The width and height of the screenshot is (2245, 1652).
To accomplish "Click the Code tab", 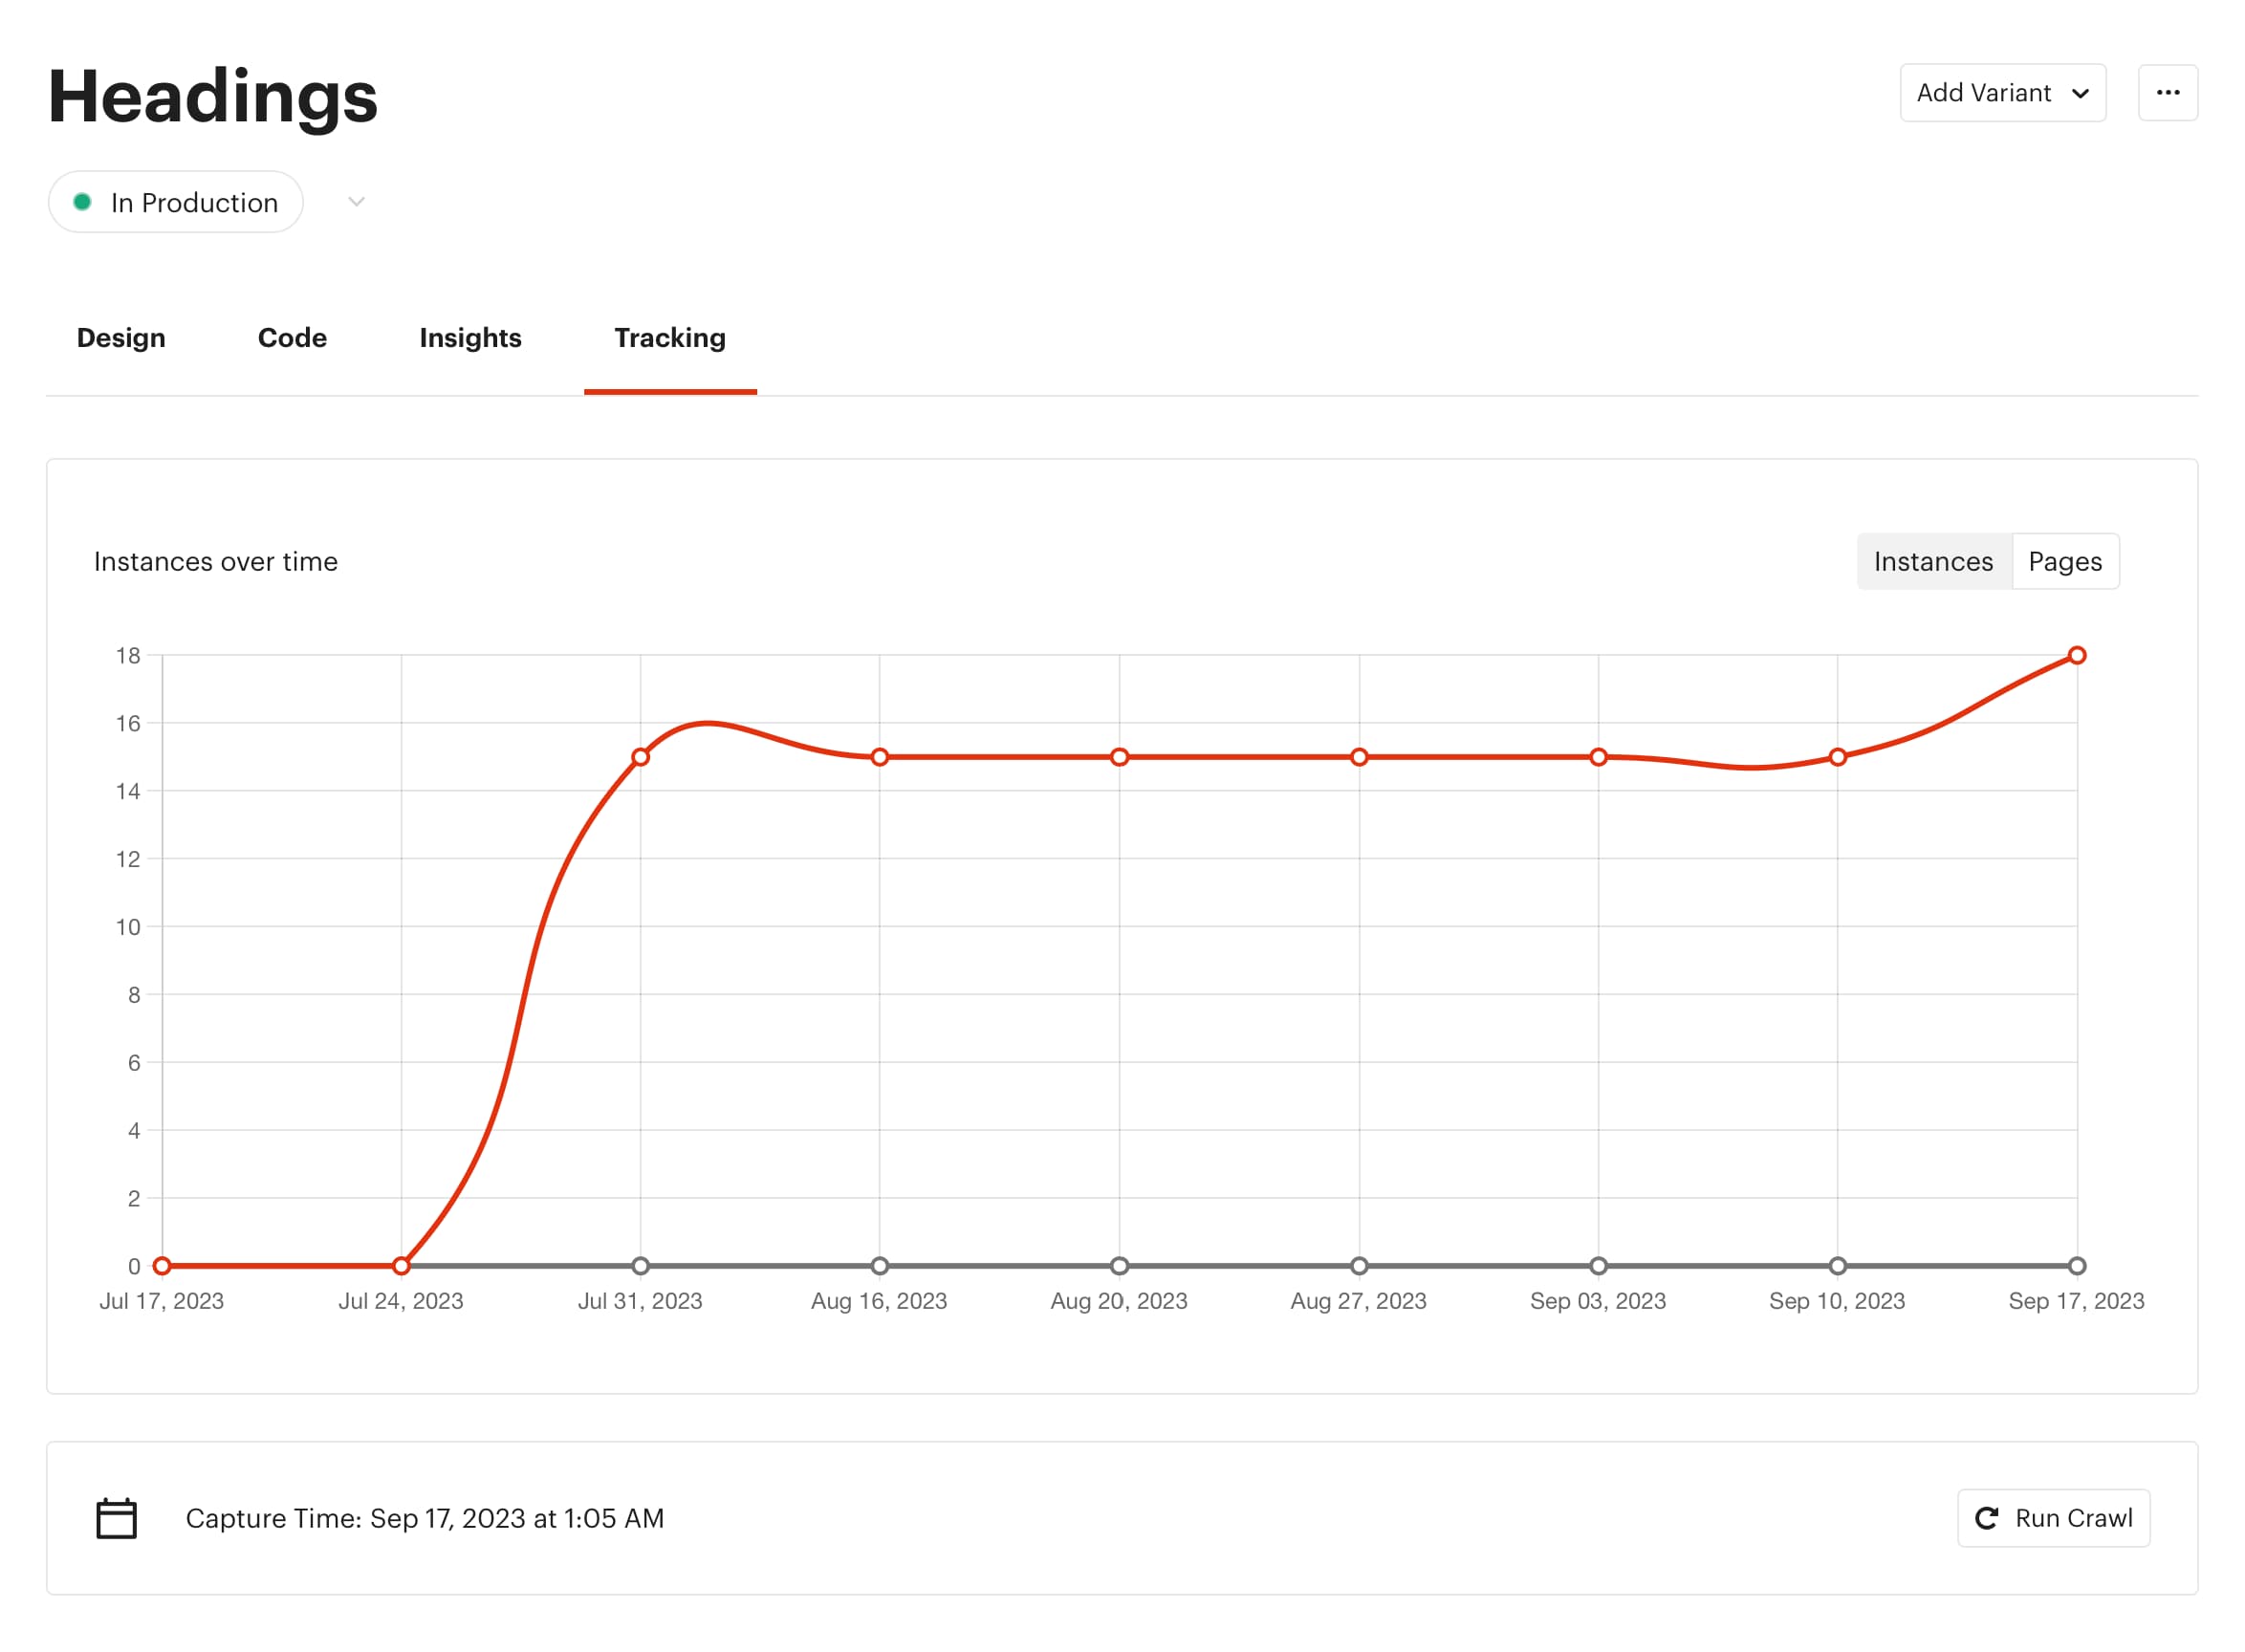I will [x=291, y=338].
